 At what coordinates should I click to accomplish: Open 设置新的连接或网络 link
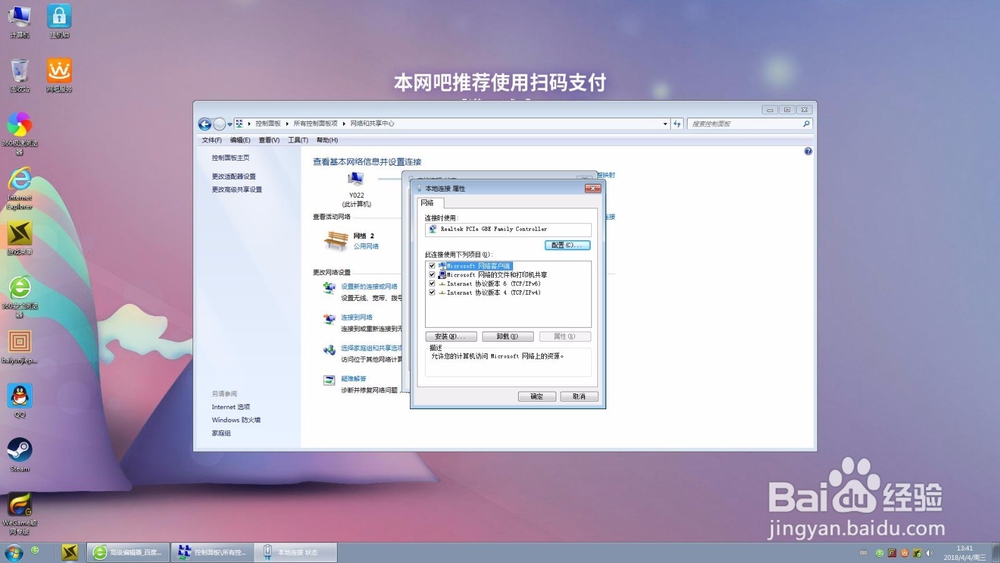point(369,287)
